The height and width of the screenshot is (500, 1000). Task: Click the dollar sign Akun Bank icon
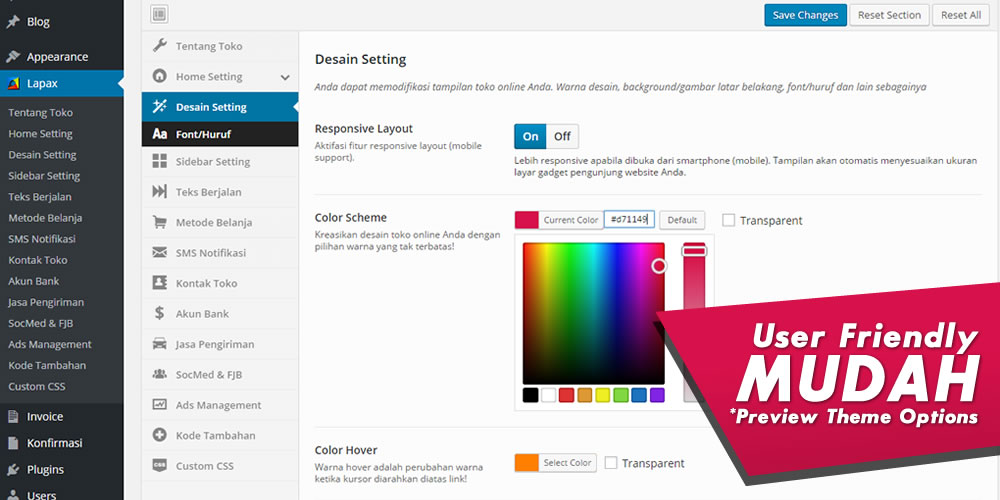click(159, 313)
